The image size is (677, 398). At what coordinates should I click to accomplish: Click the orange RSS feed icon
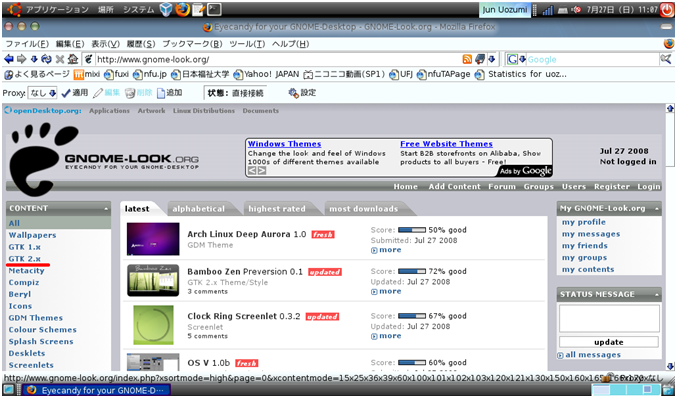point(467,59)
